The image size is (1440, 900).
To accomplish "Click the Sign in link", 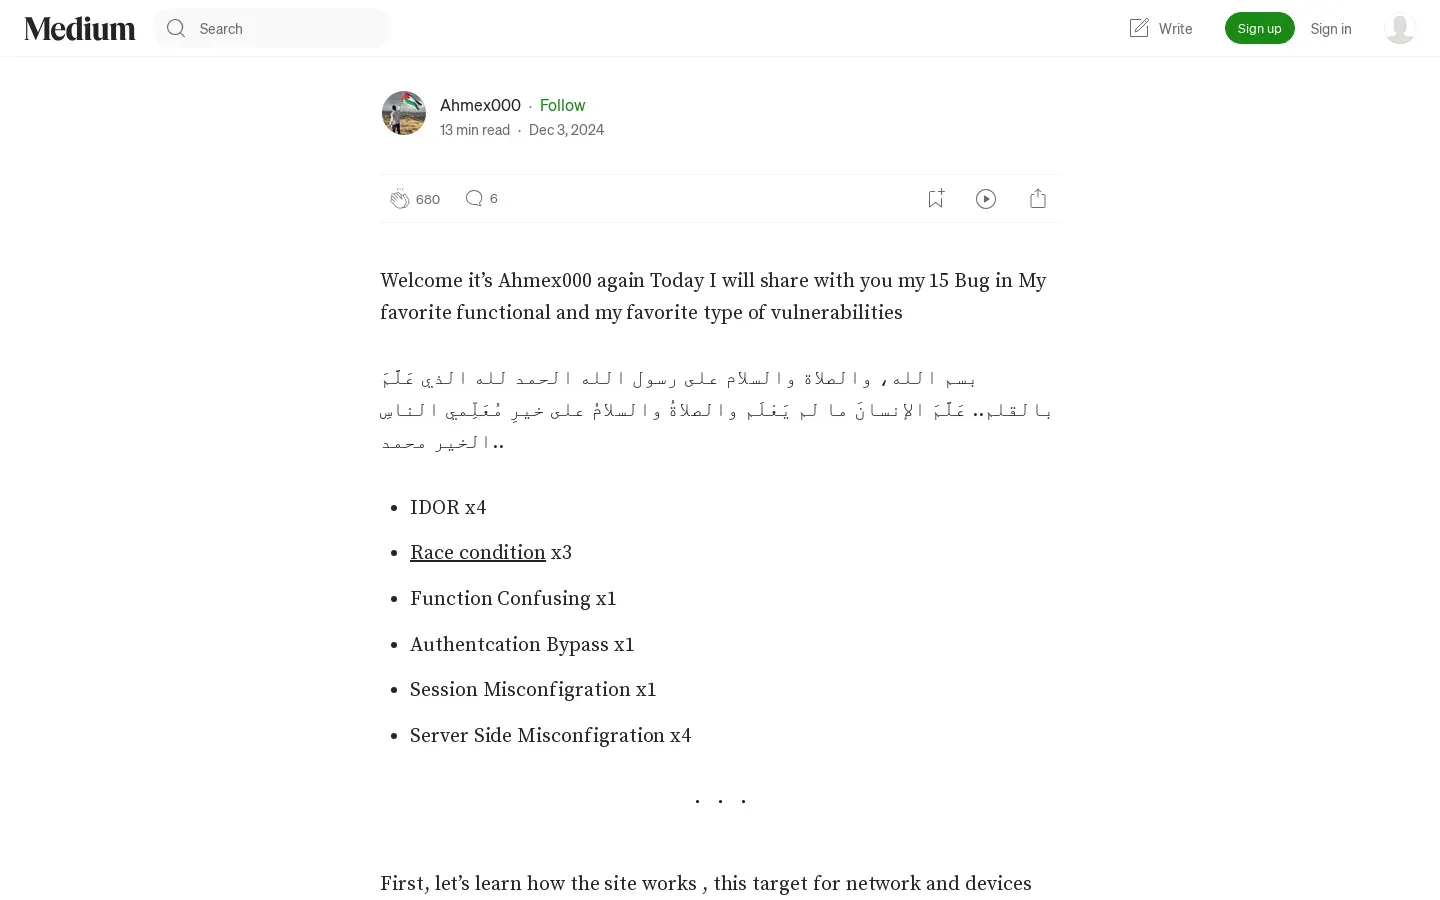I will 1331,28.
